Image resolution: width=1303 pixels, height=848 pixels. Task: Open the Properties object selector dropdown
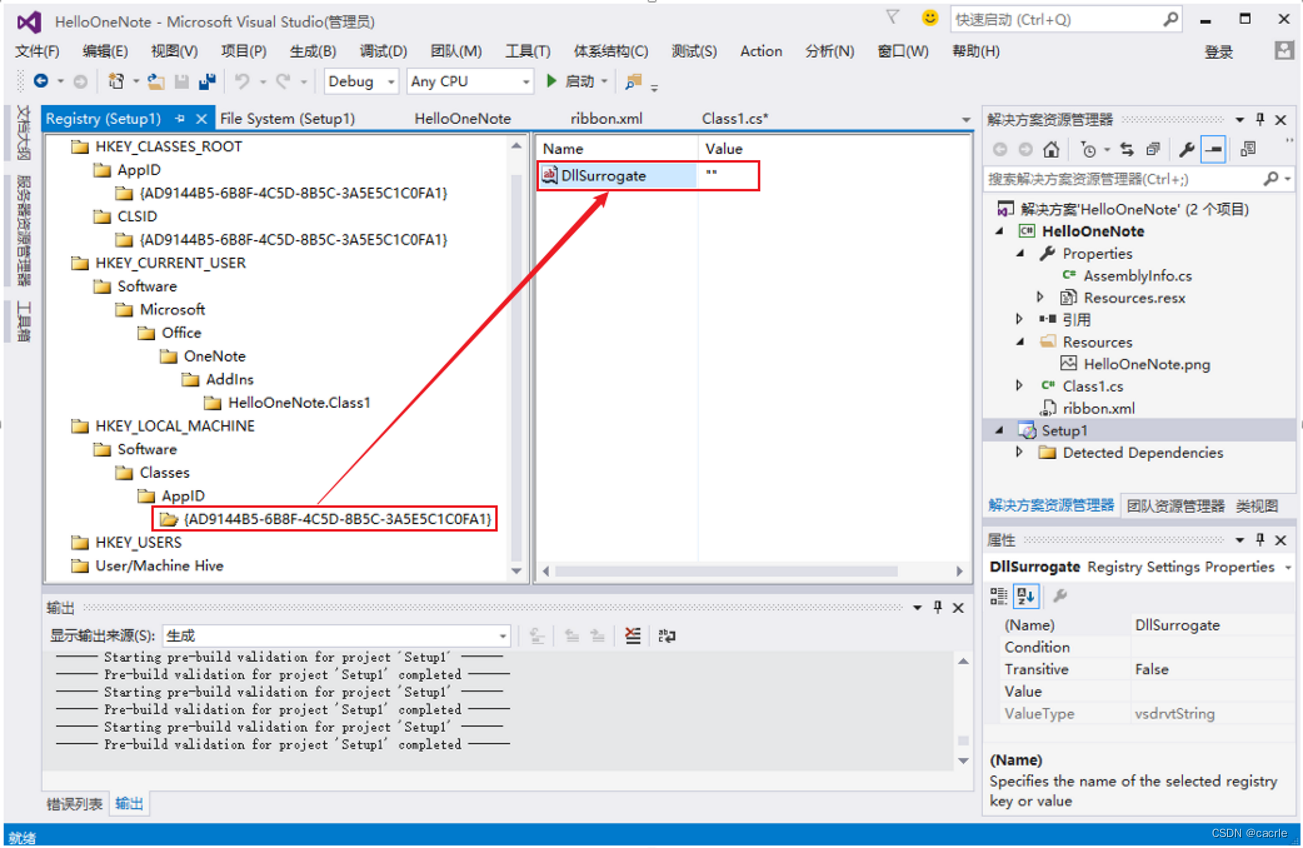tap(1288, 567)
